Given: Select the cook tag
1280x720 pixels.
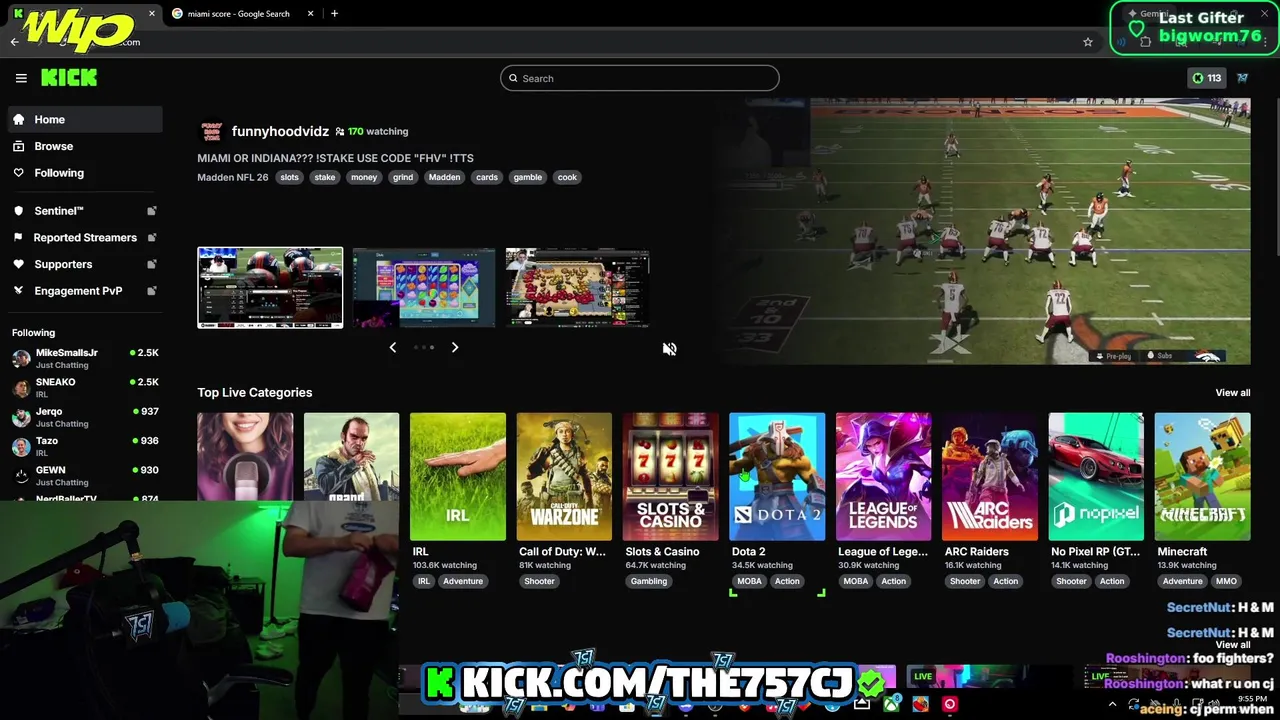Looking at the screenshot, I should pos(567,177).
